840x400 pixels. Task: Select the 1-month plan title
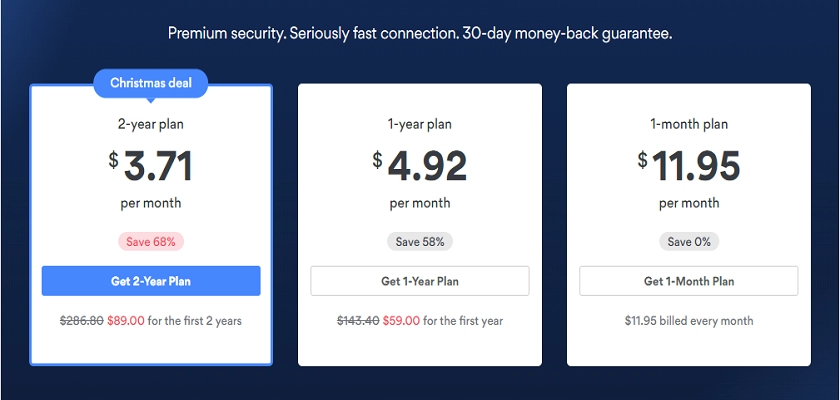pyautogui.click(x=689, y=124)
